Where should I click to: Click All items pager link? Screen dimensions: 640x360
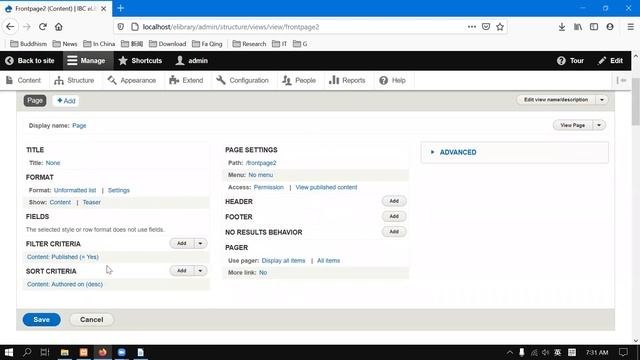pyautogui.click(x=329, y=261)
